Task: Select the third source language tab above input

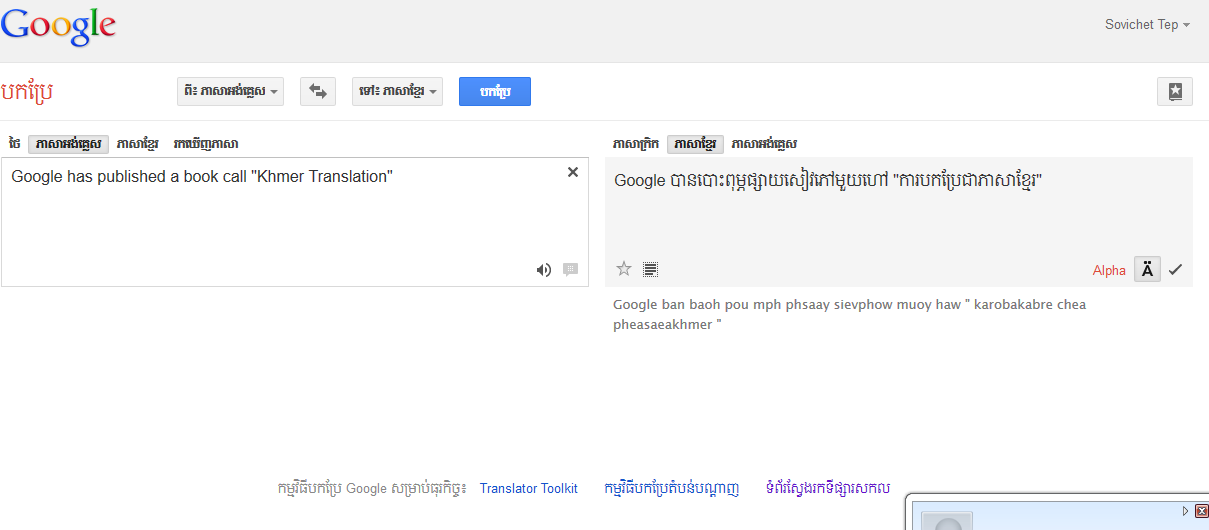Action: point(205,144)
